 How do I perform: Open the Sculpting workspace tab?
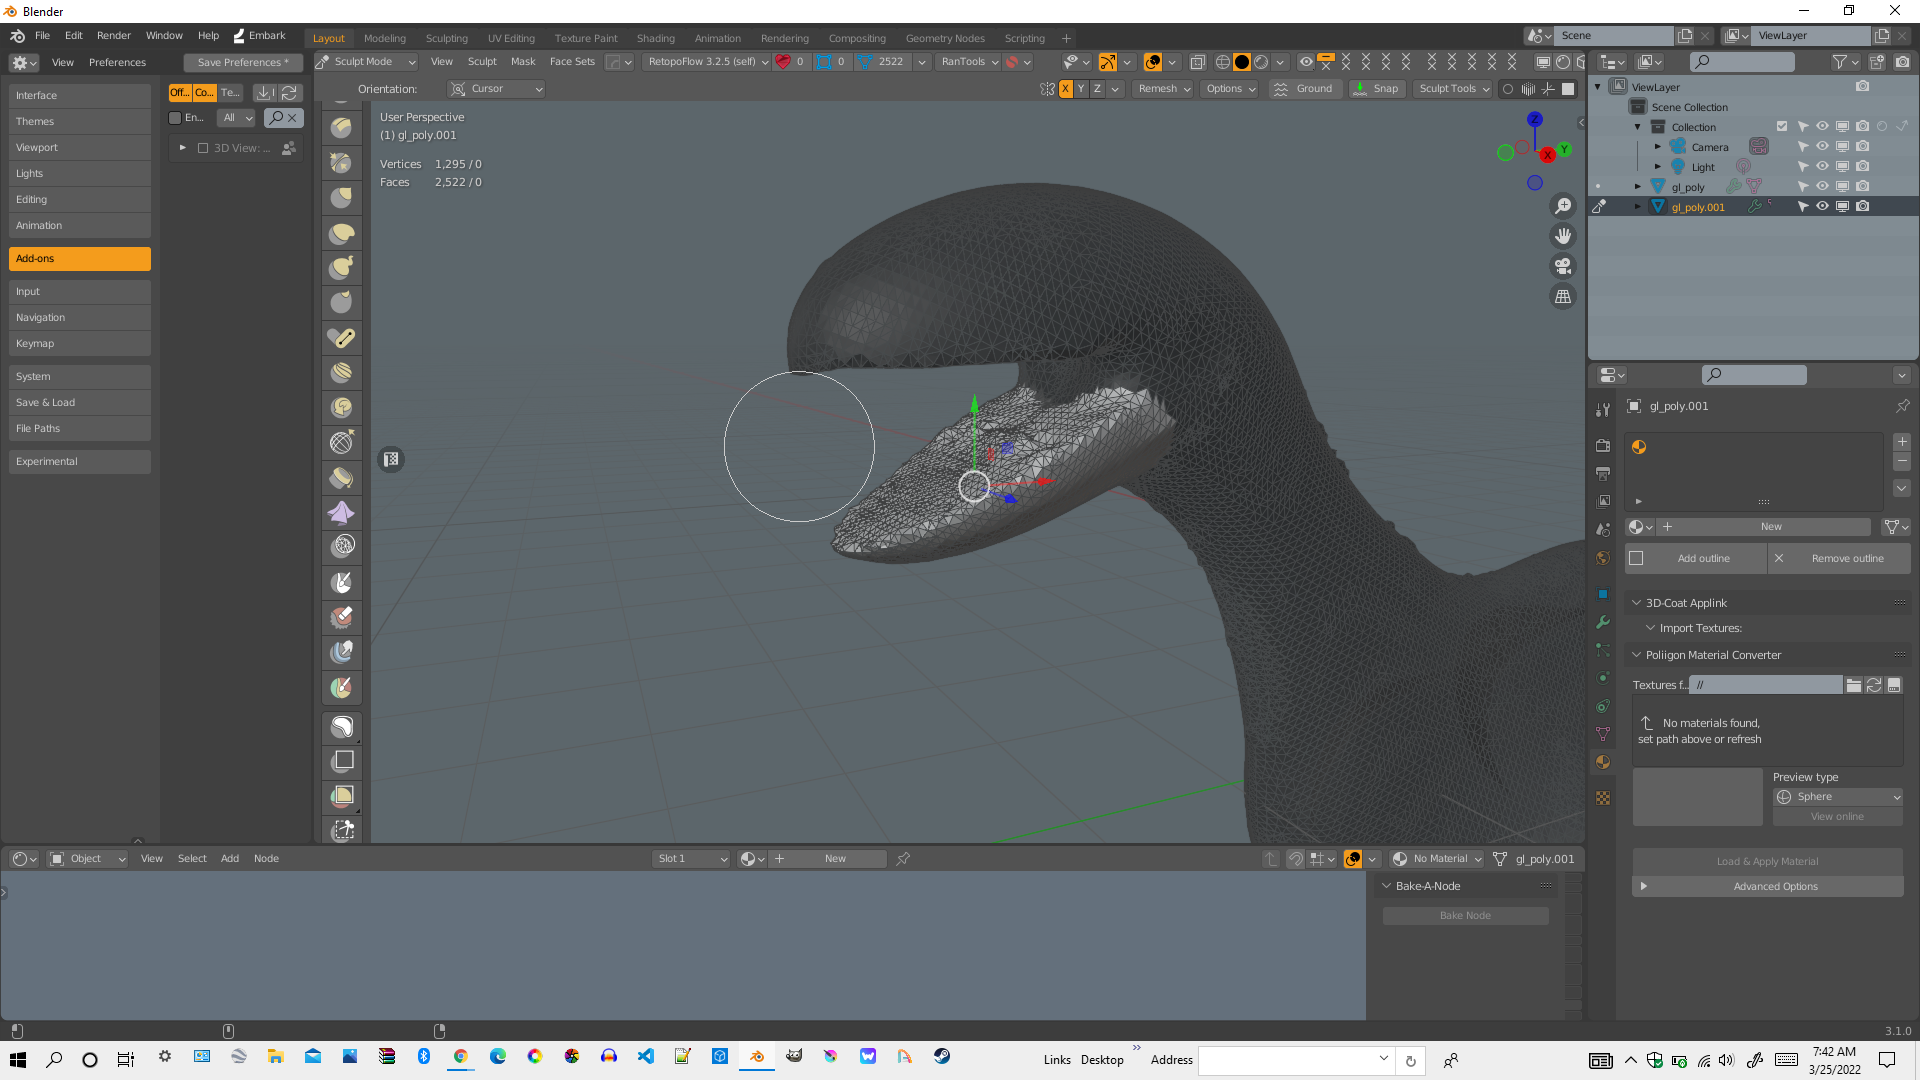click(x=446, y=38)
